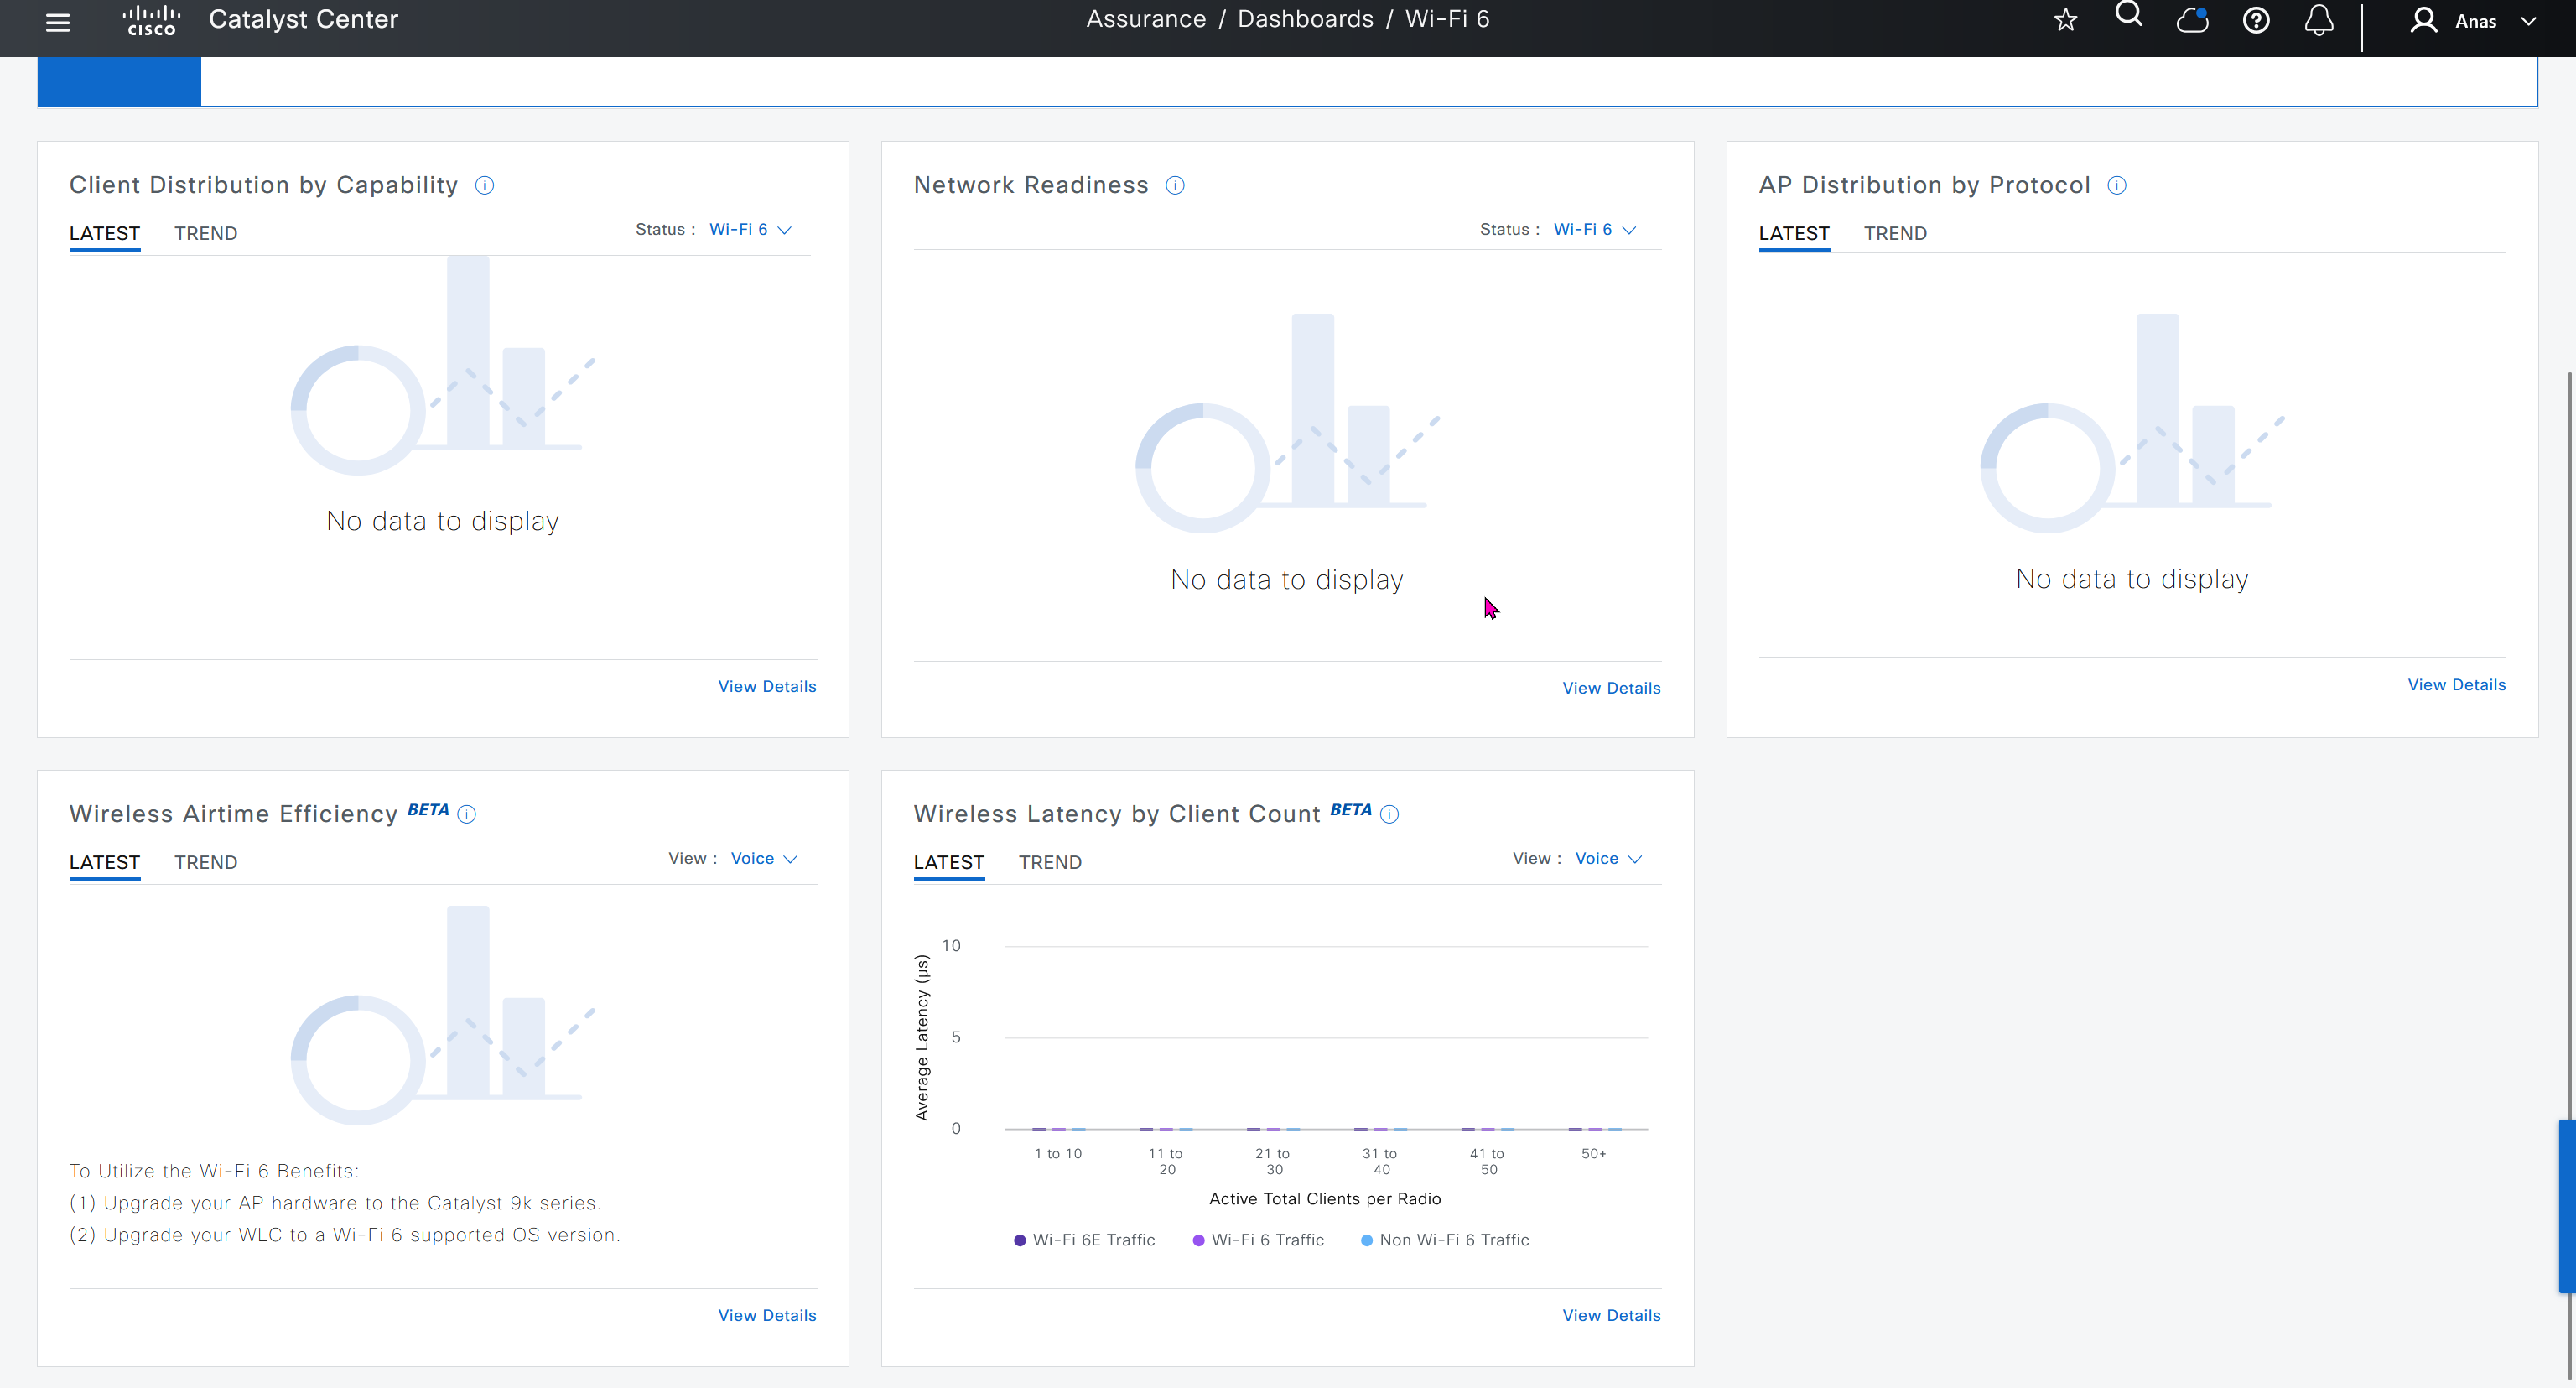
Task: Open the notifications bell
Action: [2319, 20]
